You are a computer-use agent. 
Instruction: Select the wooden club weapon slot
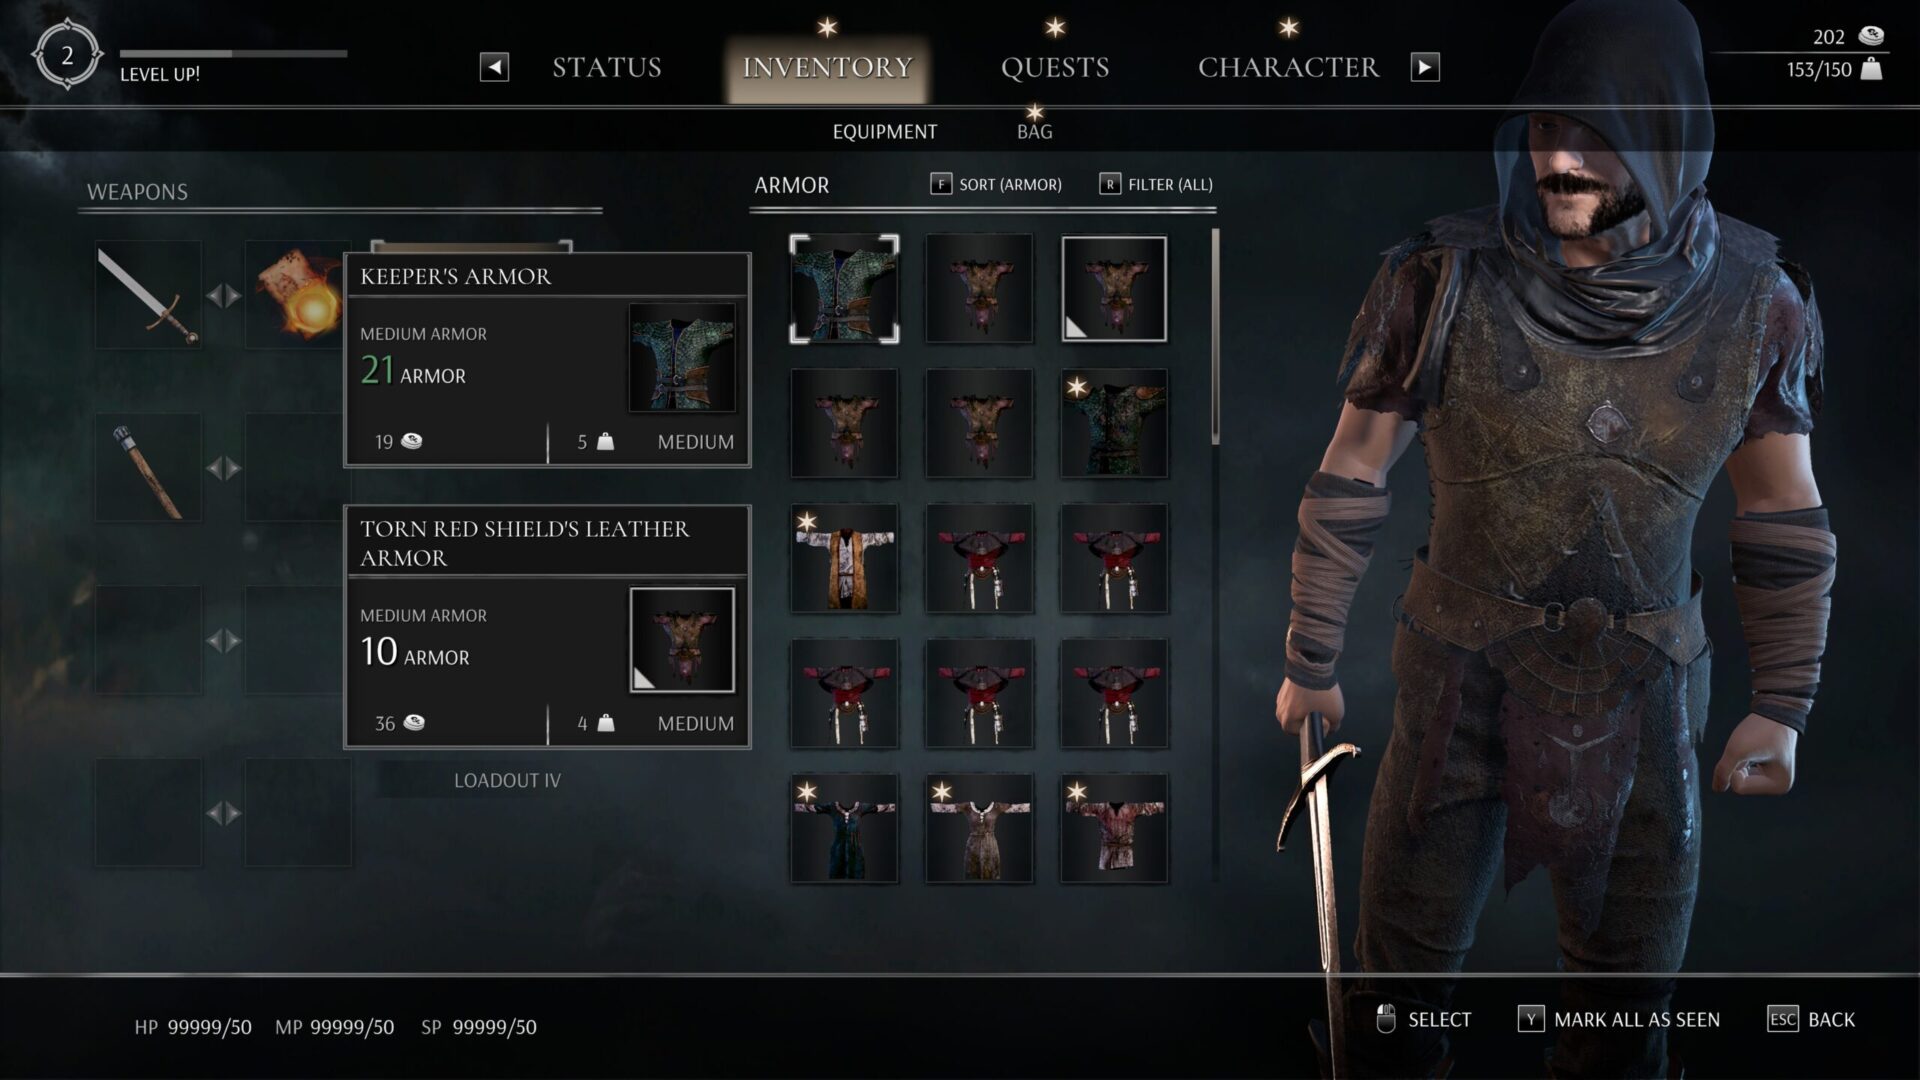tap(148, 468)
